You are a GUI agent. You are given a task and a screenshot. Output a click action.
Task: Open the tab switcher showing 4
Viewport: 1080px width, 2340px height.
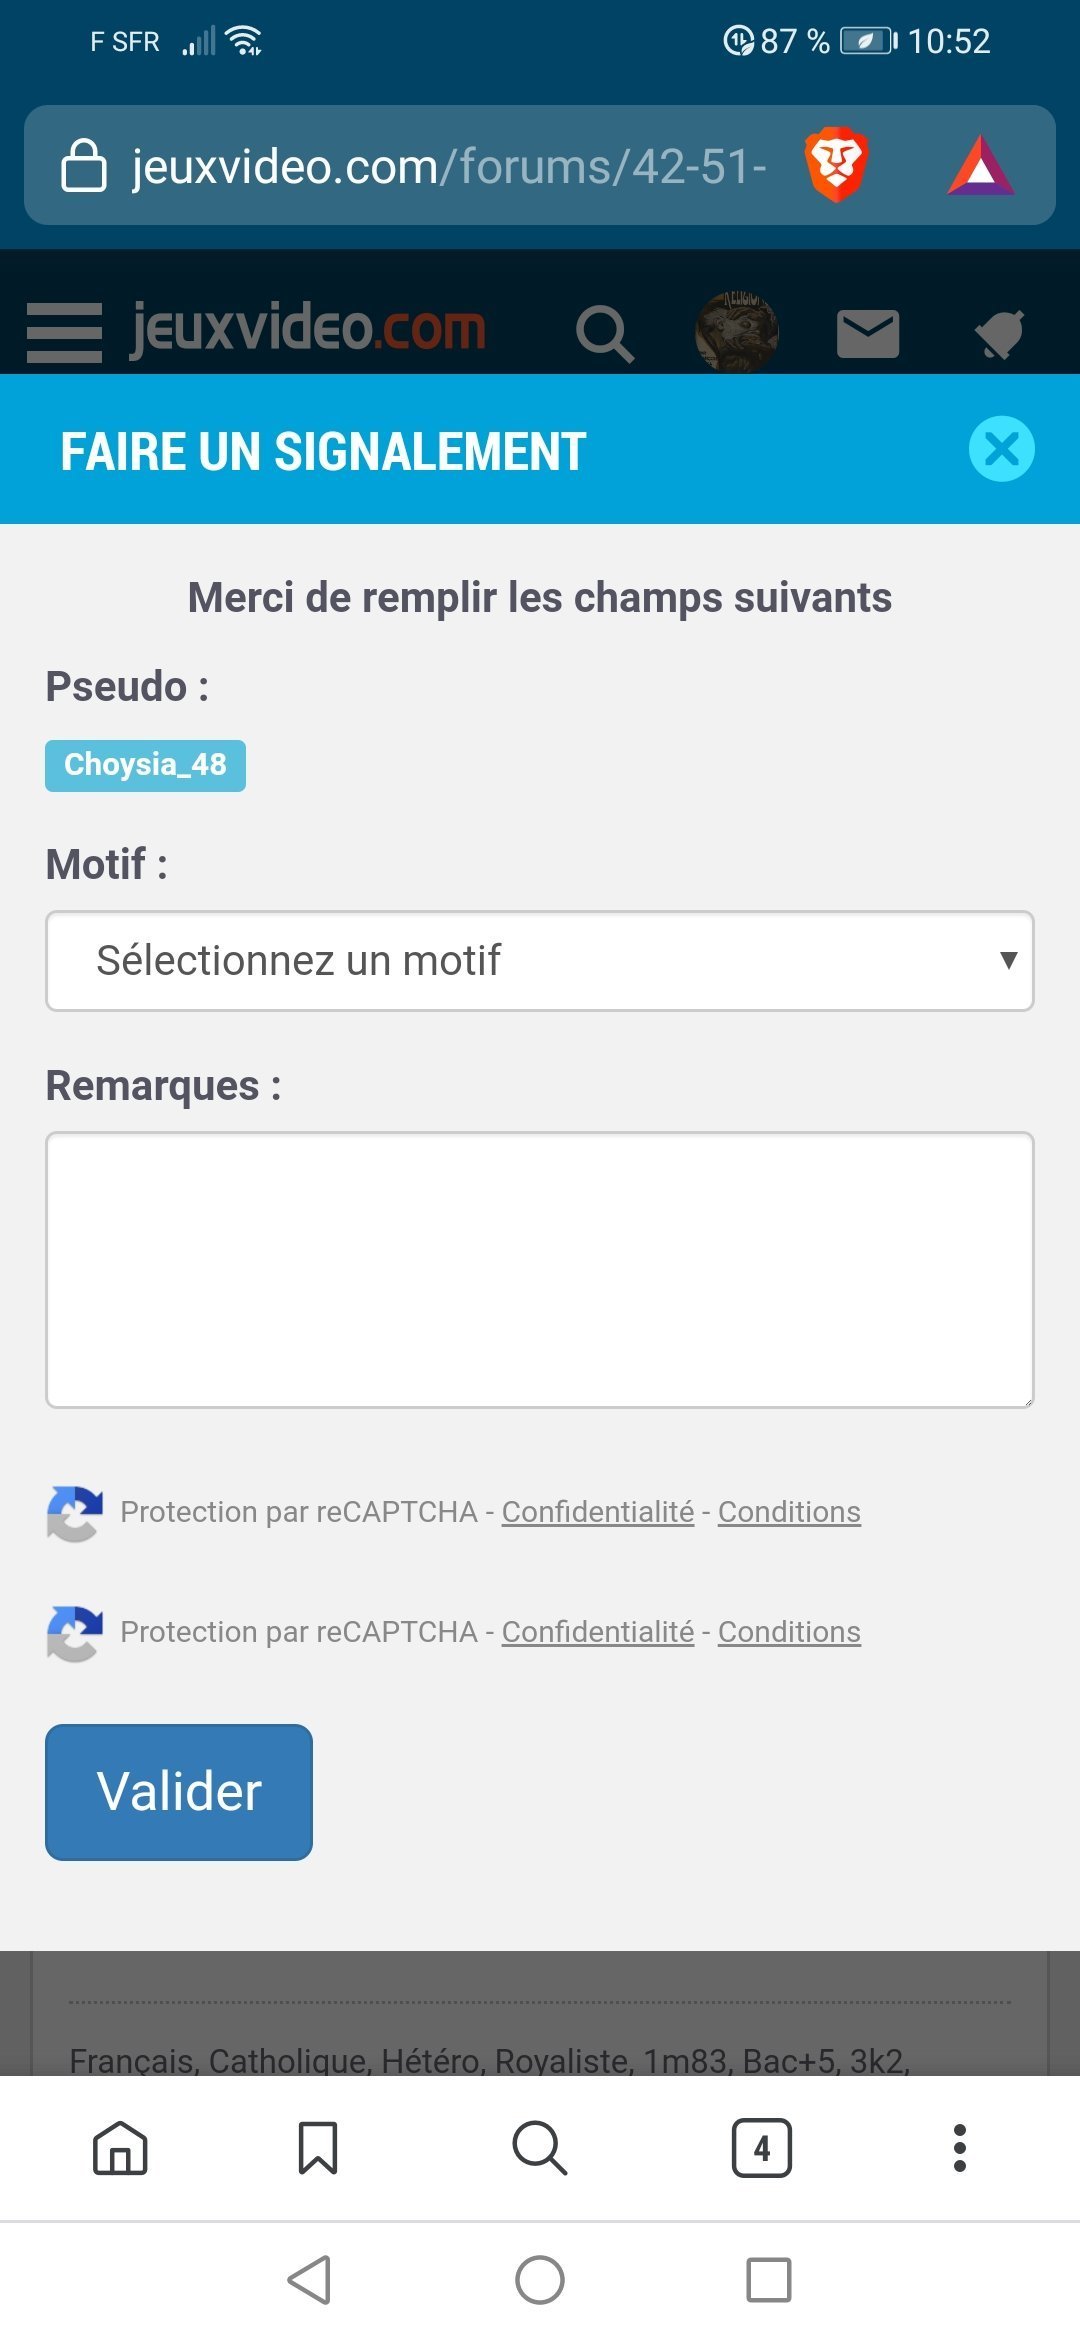coord(762,2147)
